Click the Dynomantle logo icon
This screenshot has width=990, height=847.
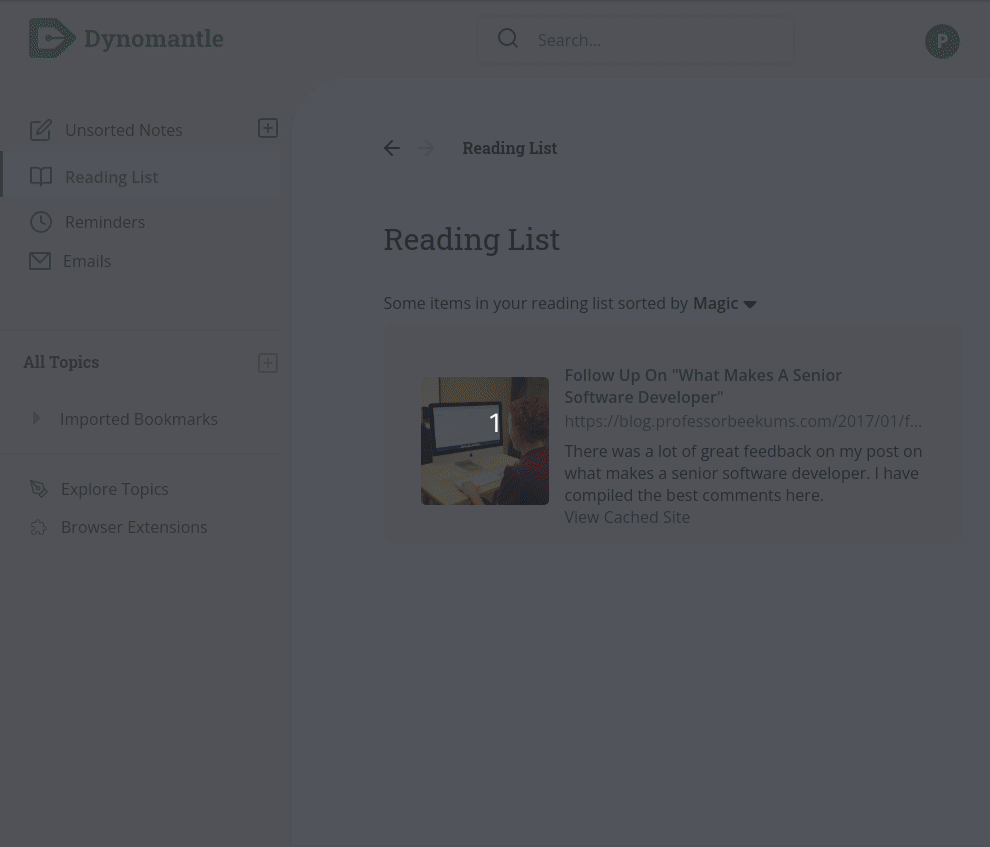pyautogui.click(x=52, y=38)
